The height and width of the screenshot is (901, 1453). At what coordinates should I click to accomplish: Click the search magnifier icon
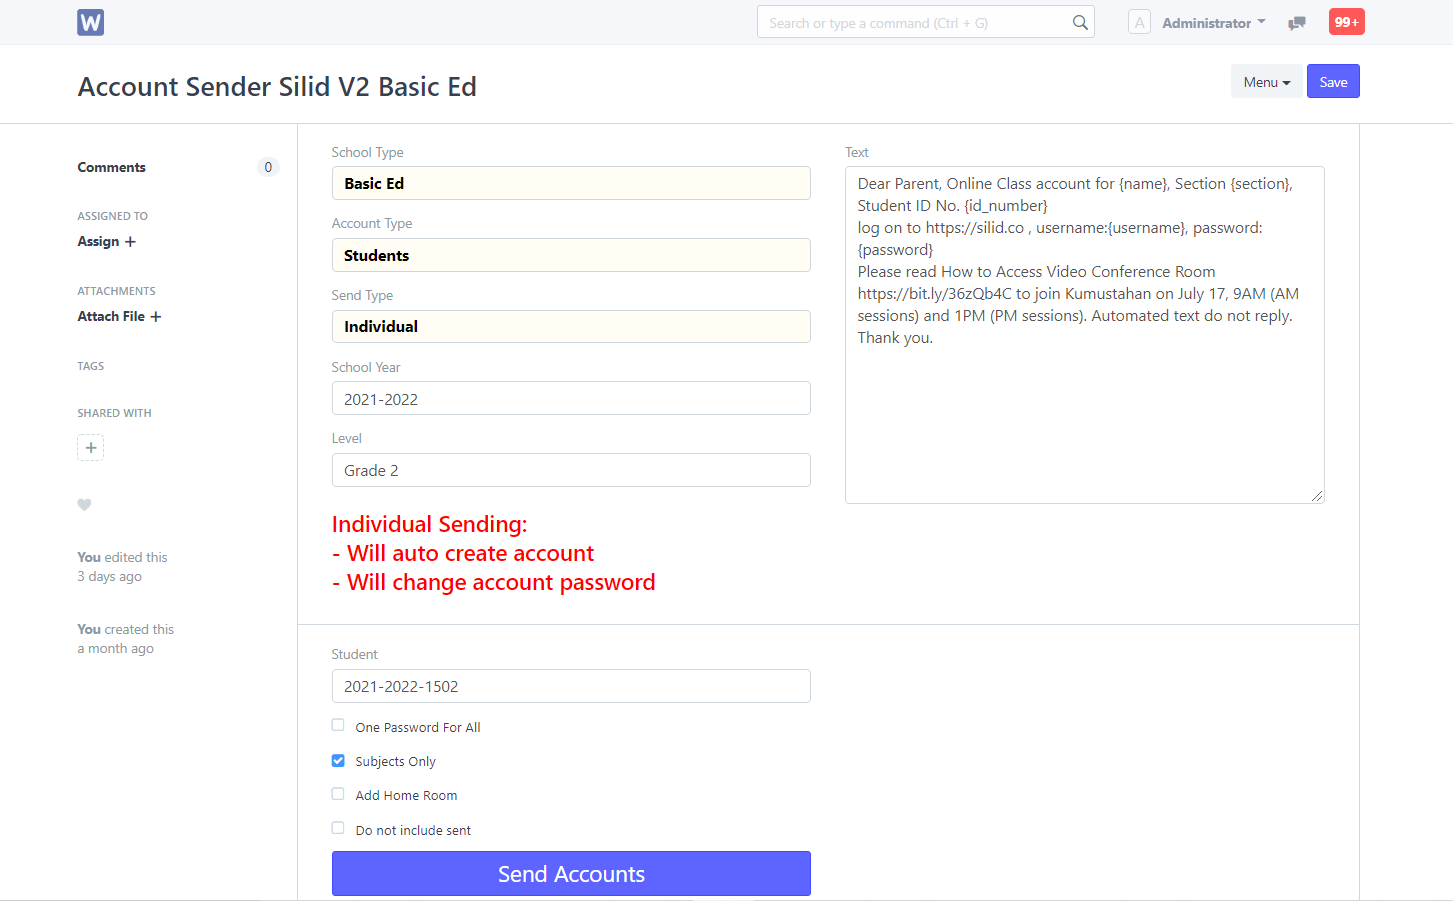click(1080, 22)
